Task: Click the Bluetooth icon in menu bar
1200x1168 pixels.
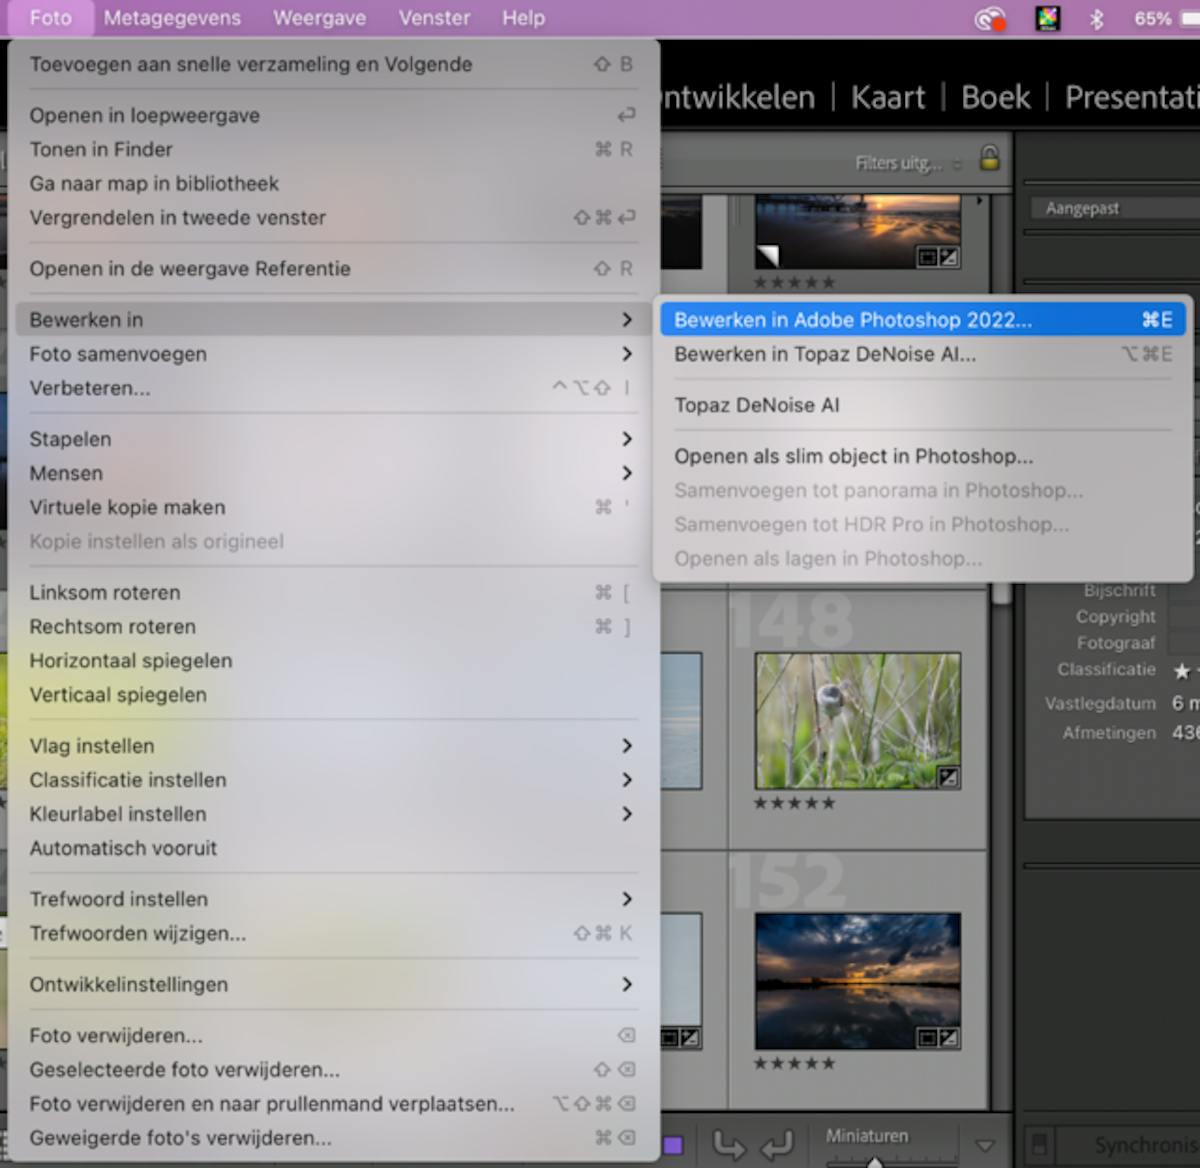Action: coord(1096,18)
